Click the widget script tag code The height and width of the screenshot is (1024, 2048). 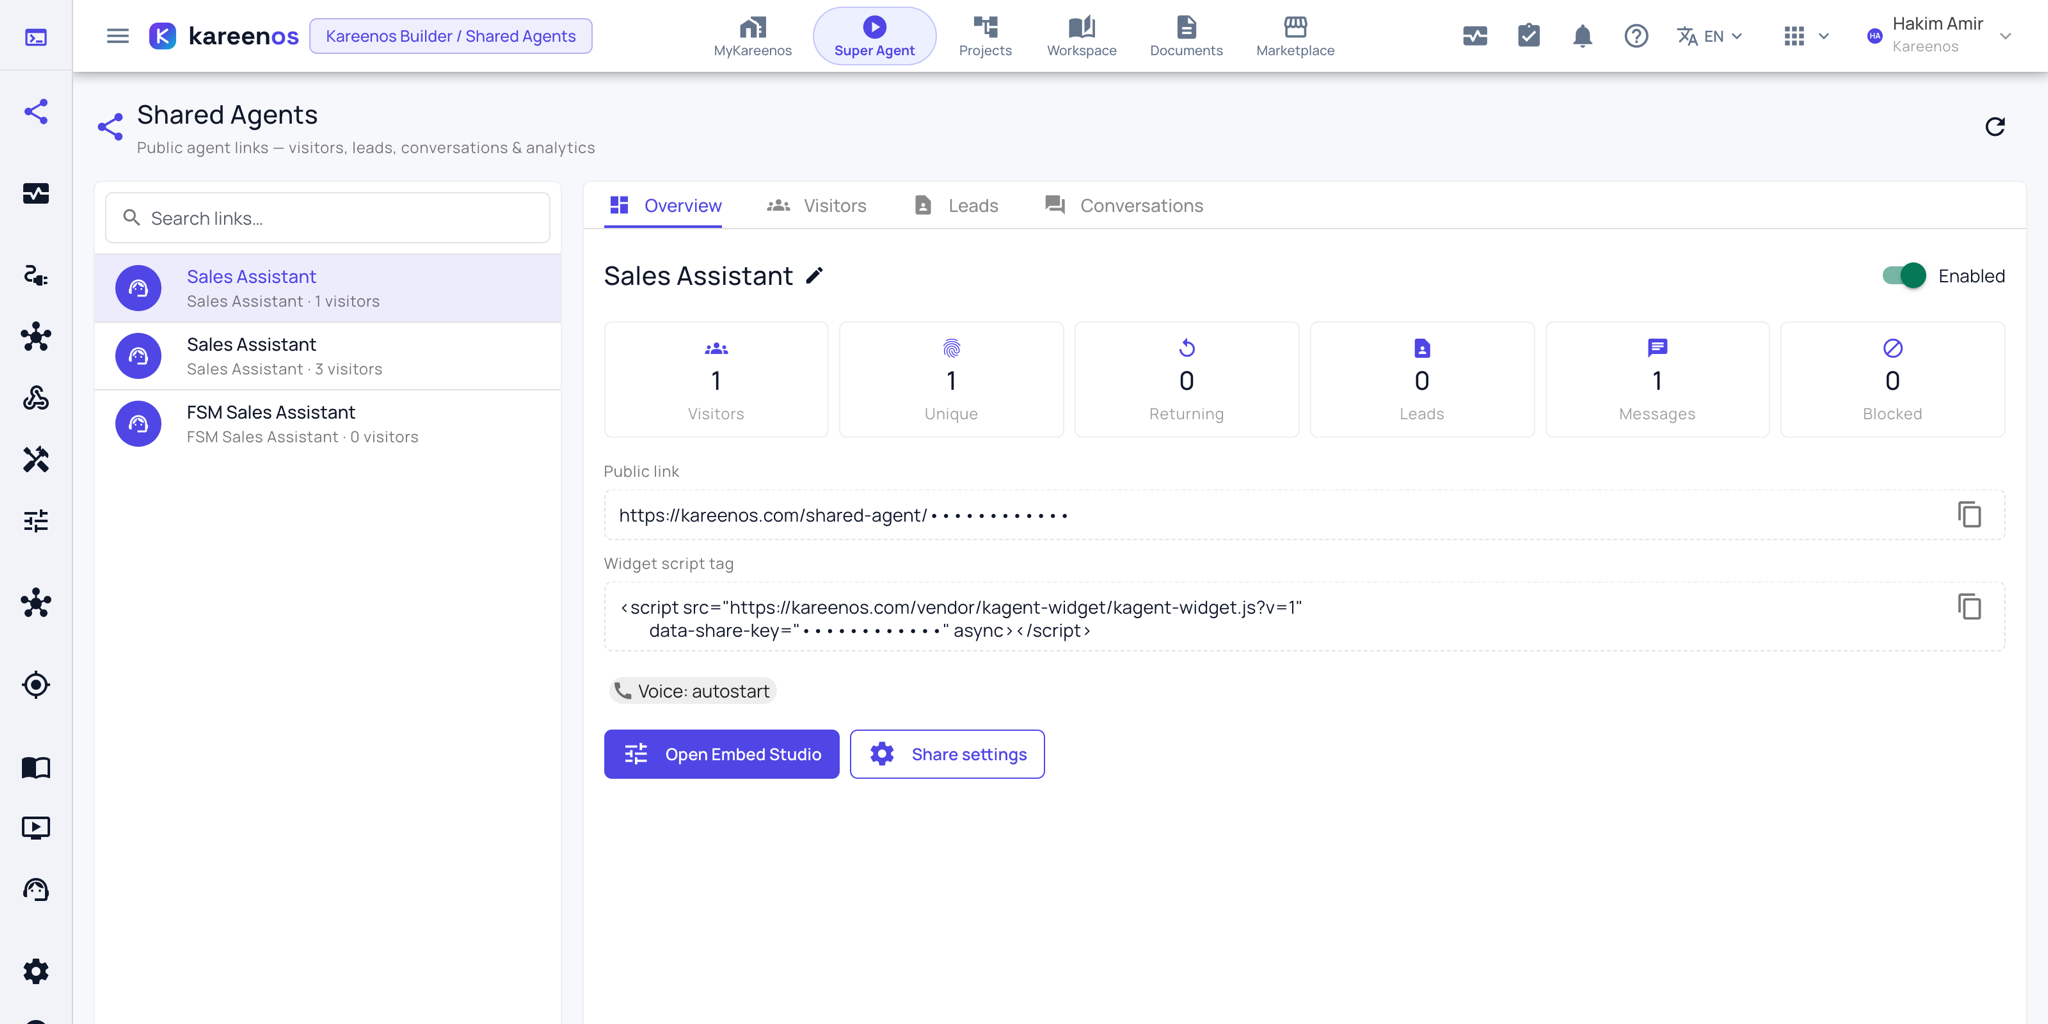pyautogui.click(x=960, y=619)
